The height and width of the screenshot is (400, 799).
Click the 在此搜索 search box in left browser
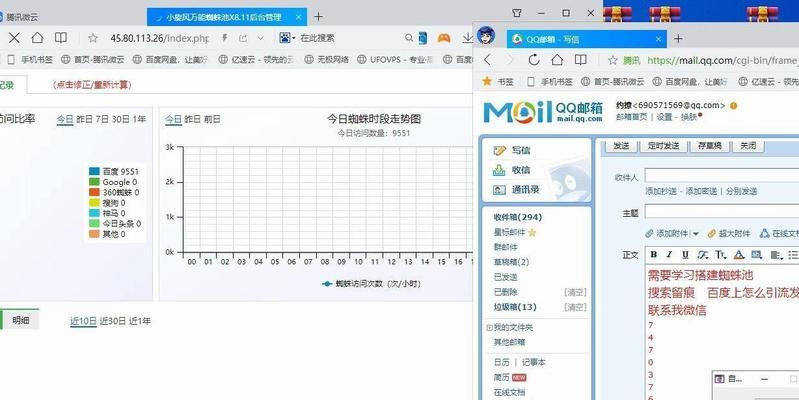[x=349, y=38]
